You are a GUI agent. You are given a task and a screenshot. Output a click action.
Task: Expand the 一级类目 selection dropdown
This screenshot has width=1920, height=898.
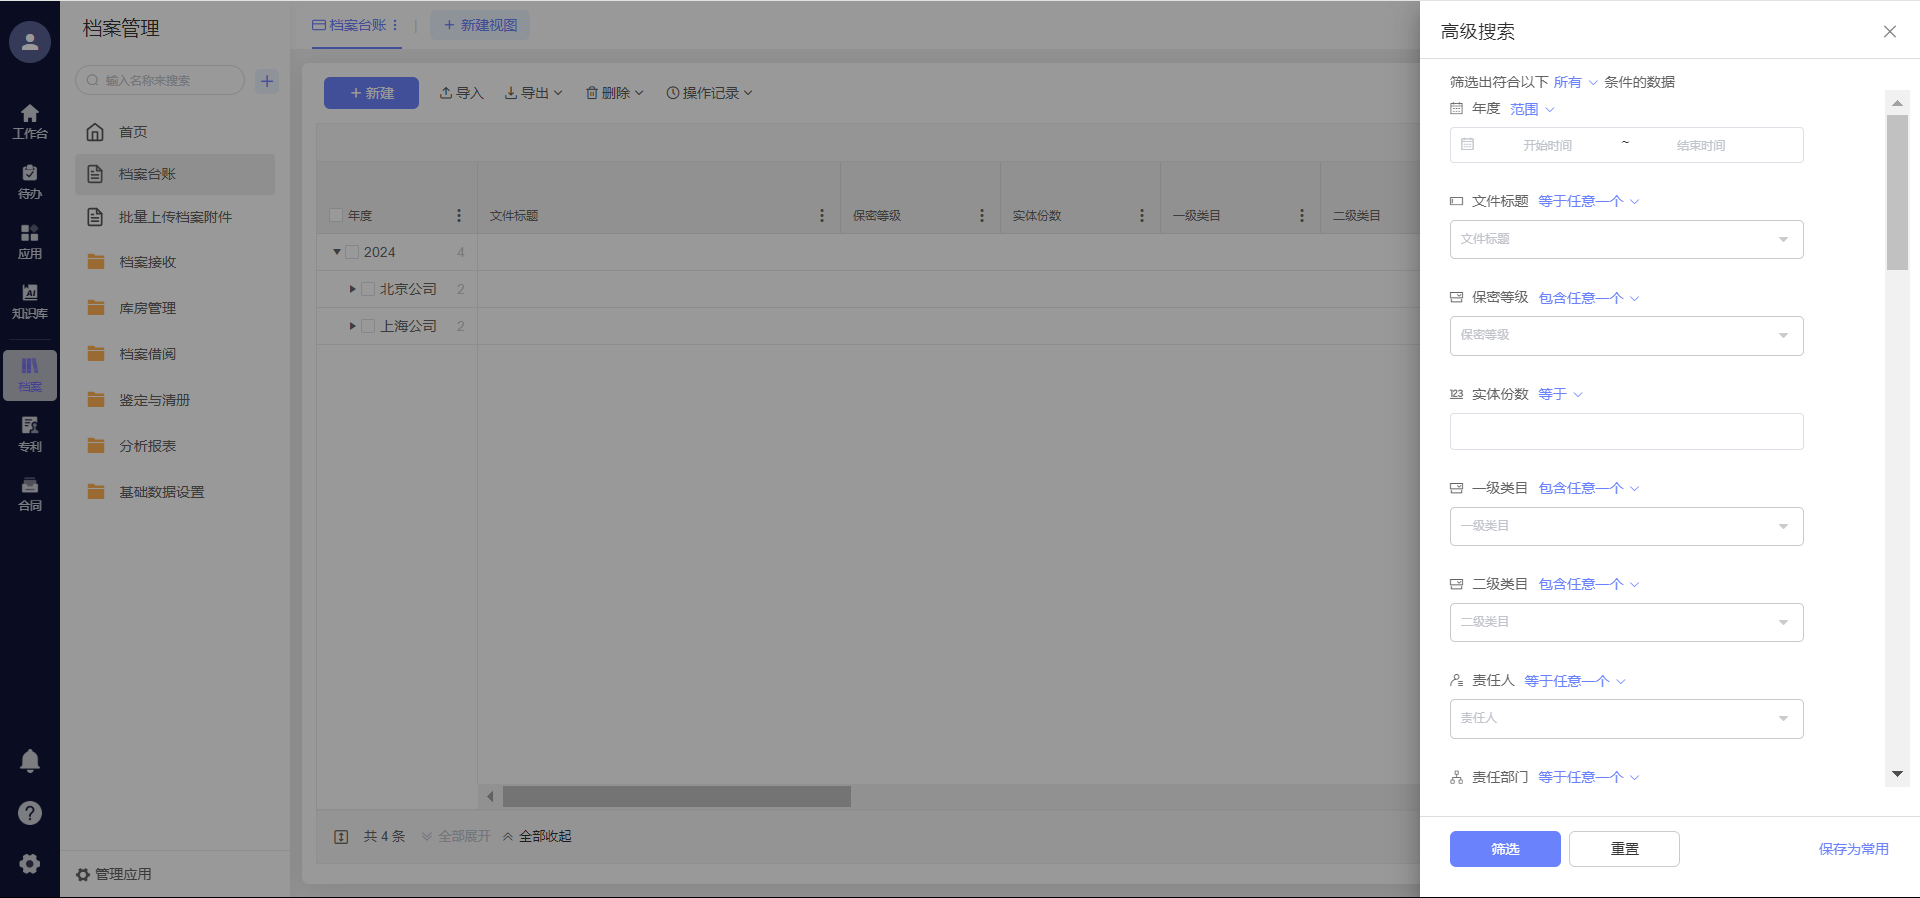tap(1626, 527)
